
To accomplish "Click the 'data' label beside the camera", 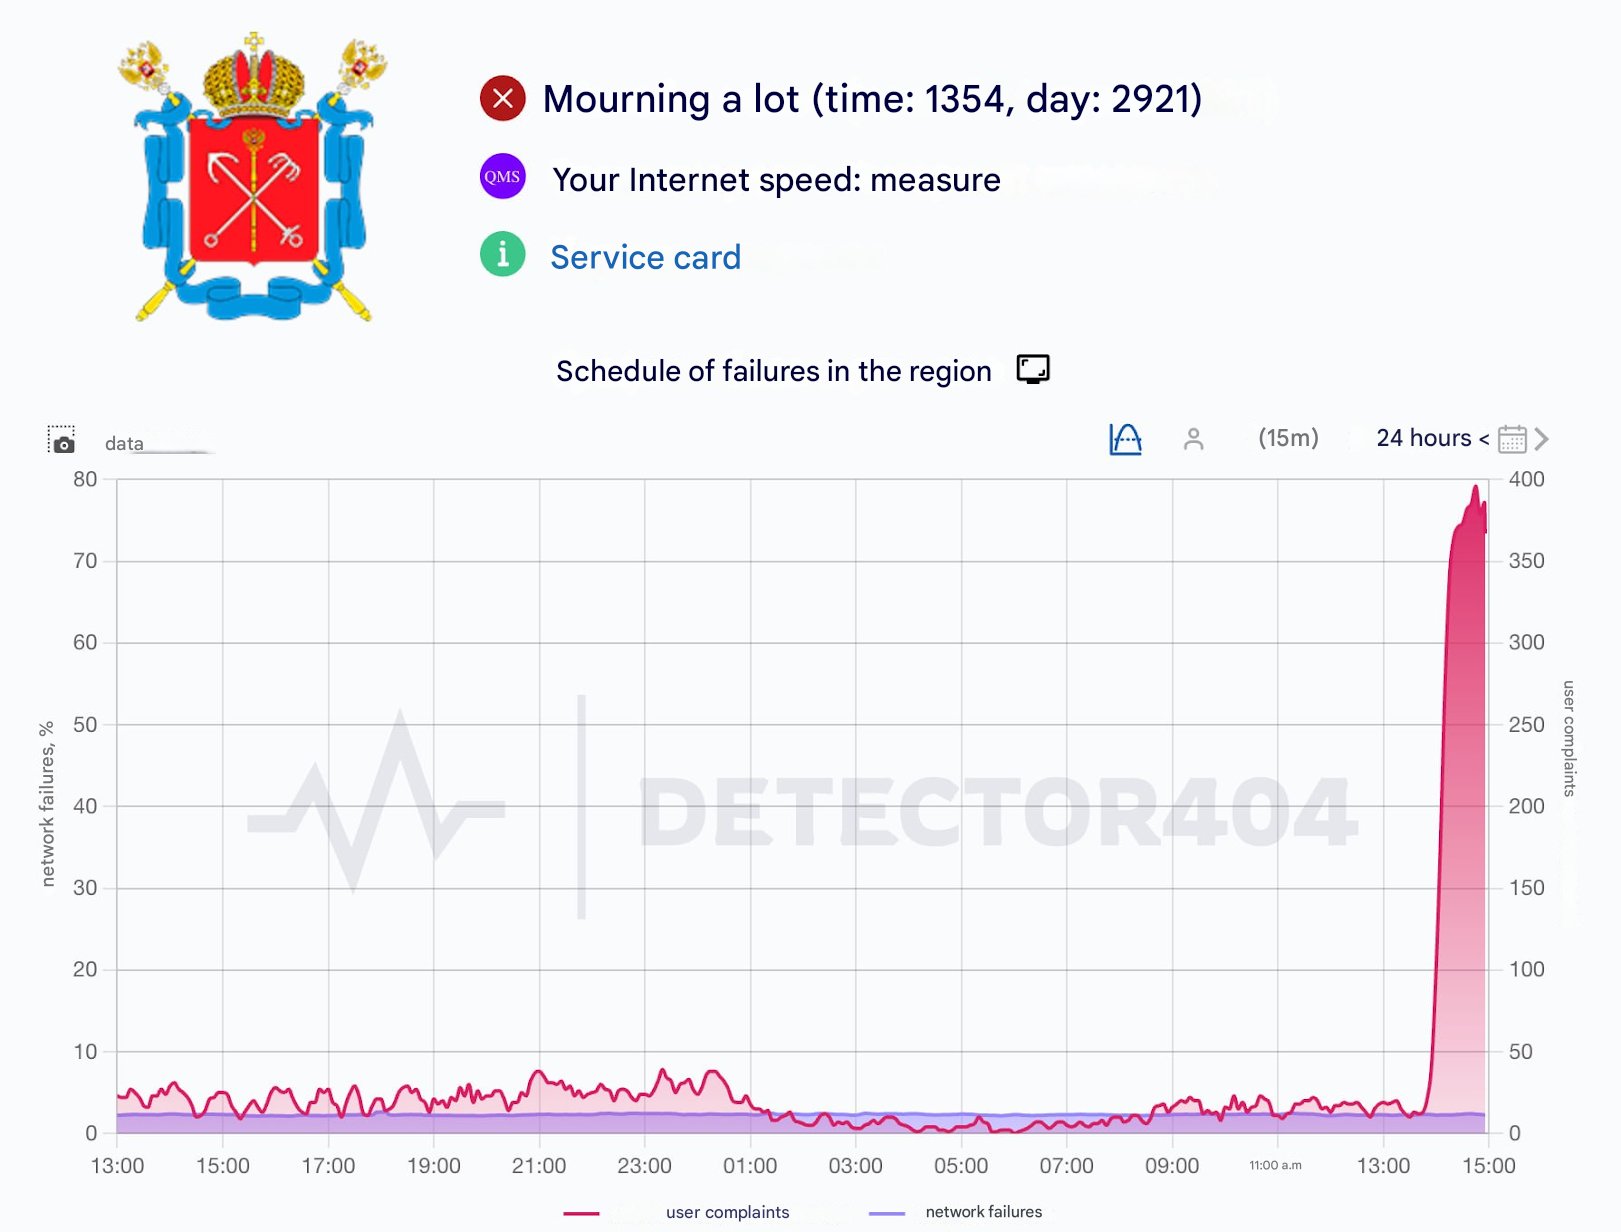I will click(124, 443).
